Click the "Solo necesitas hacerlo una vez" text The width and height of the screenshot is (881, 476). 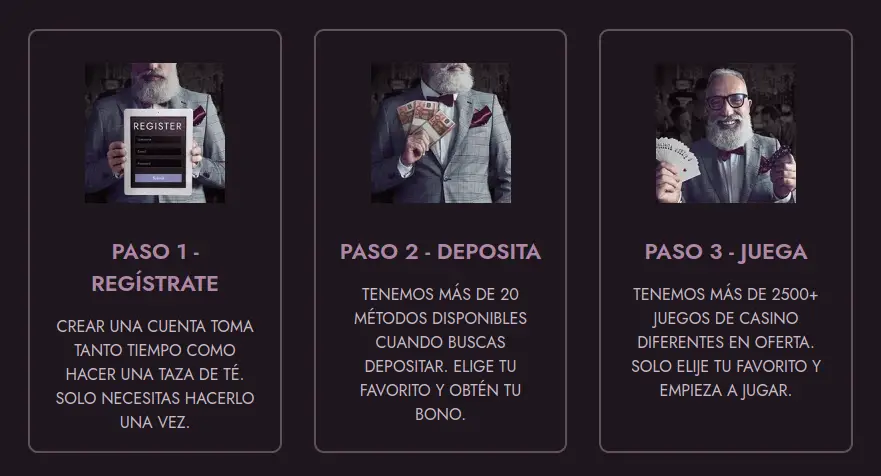pyautogui.click(x=155, y=410)
